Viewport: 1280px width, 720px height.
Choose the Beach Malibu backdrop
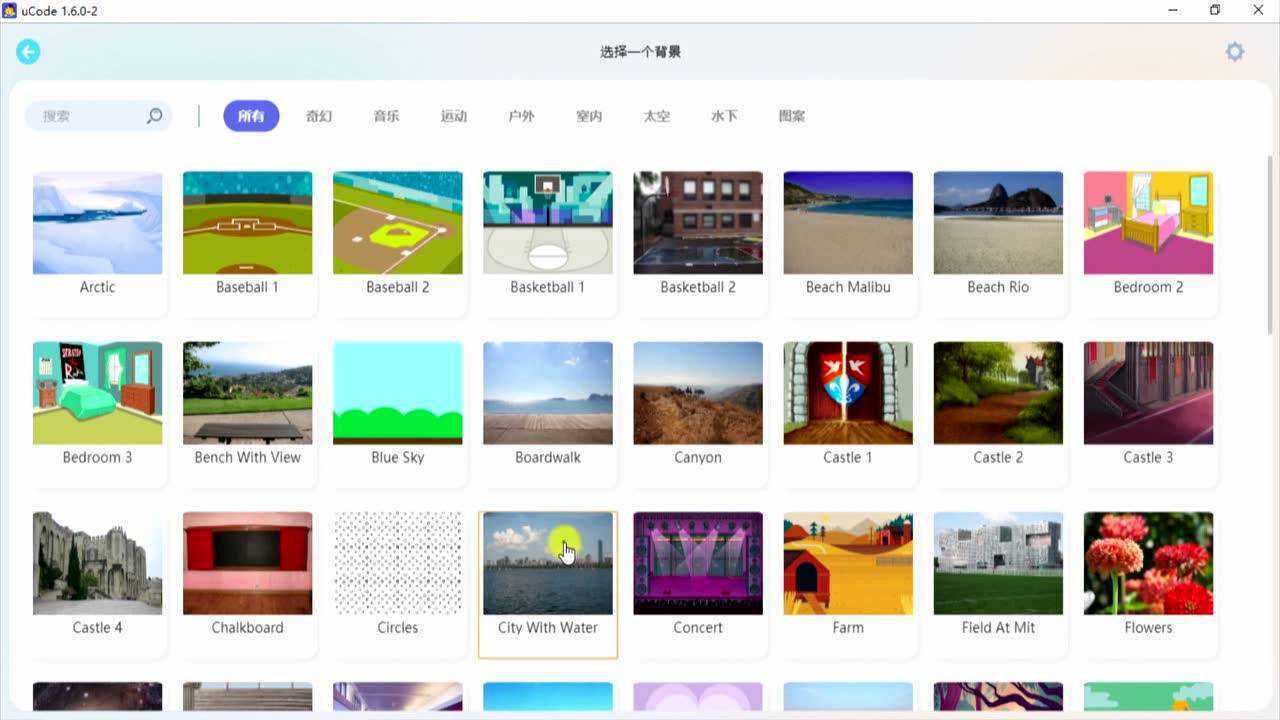(847, 222)
